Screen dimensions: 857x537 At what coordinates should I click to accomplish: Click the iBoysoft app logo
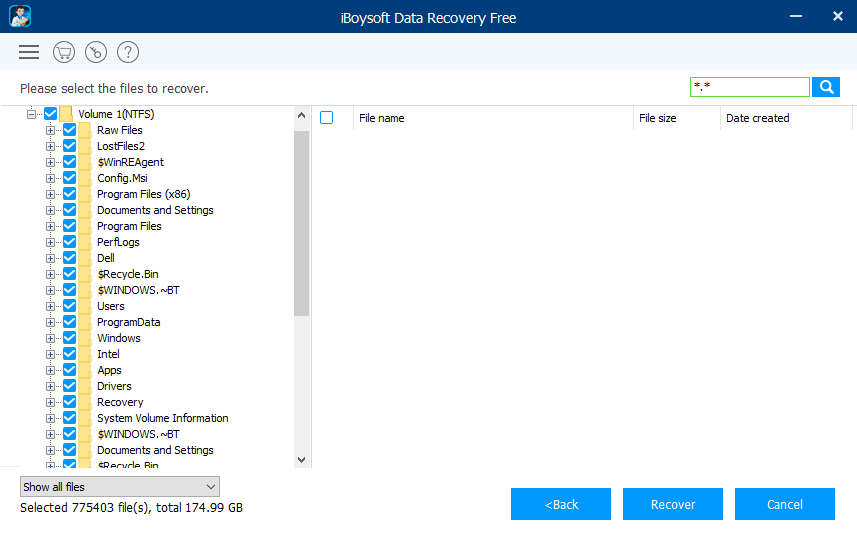click(x=20, y=17)
